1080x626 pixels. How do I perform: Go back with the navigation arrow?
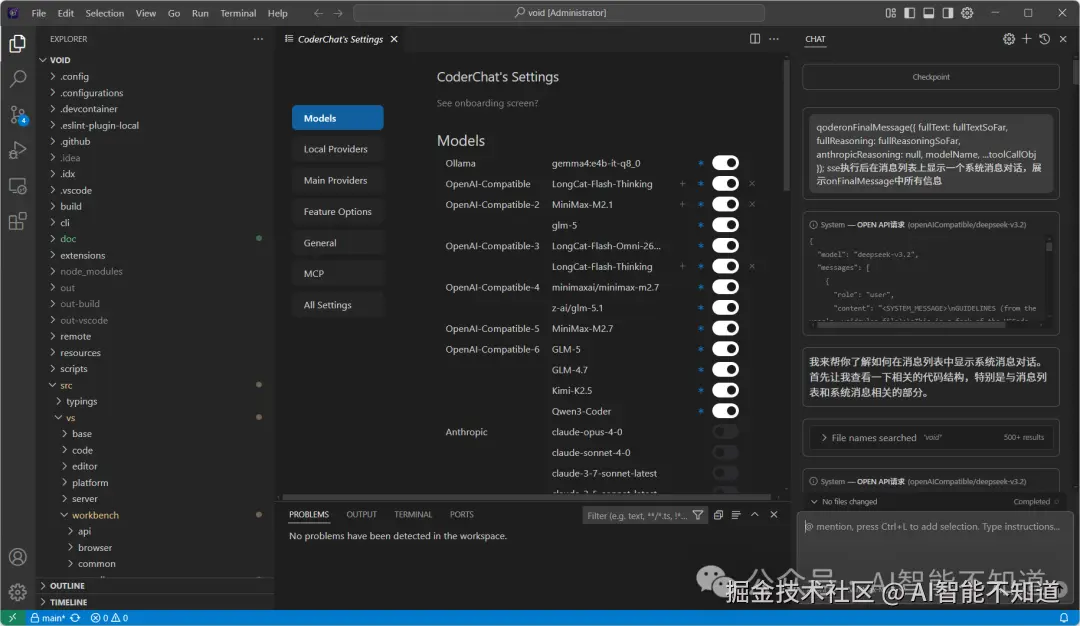pos(318,13)
